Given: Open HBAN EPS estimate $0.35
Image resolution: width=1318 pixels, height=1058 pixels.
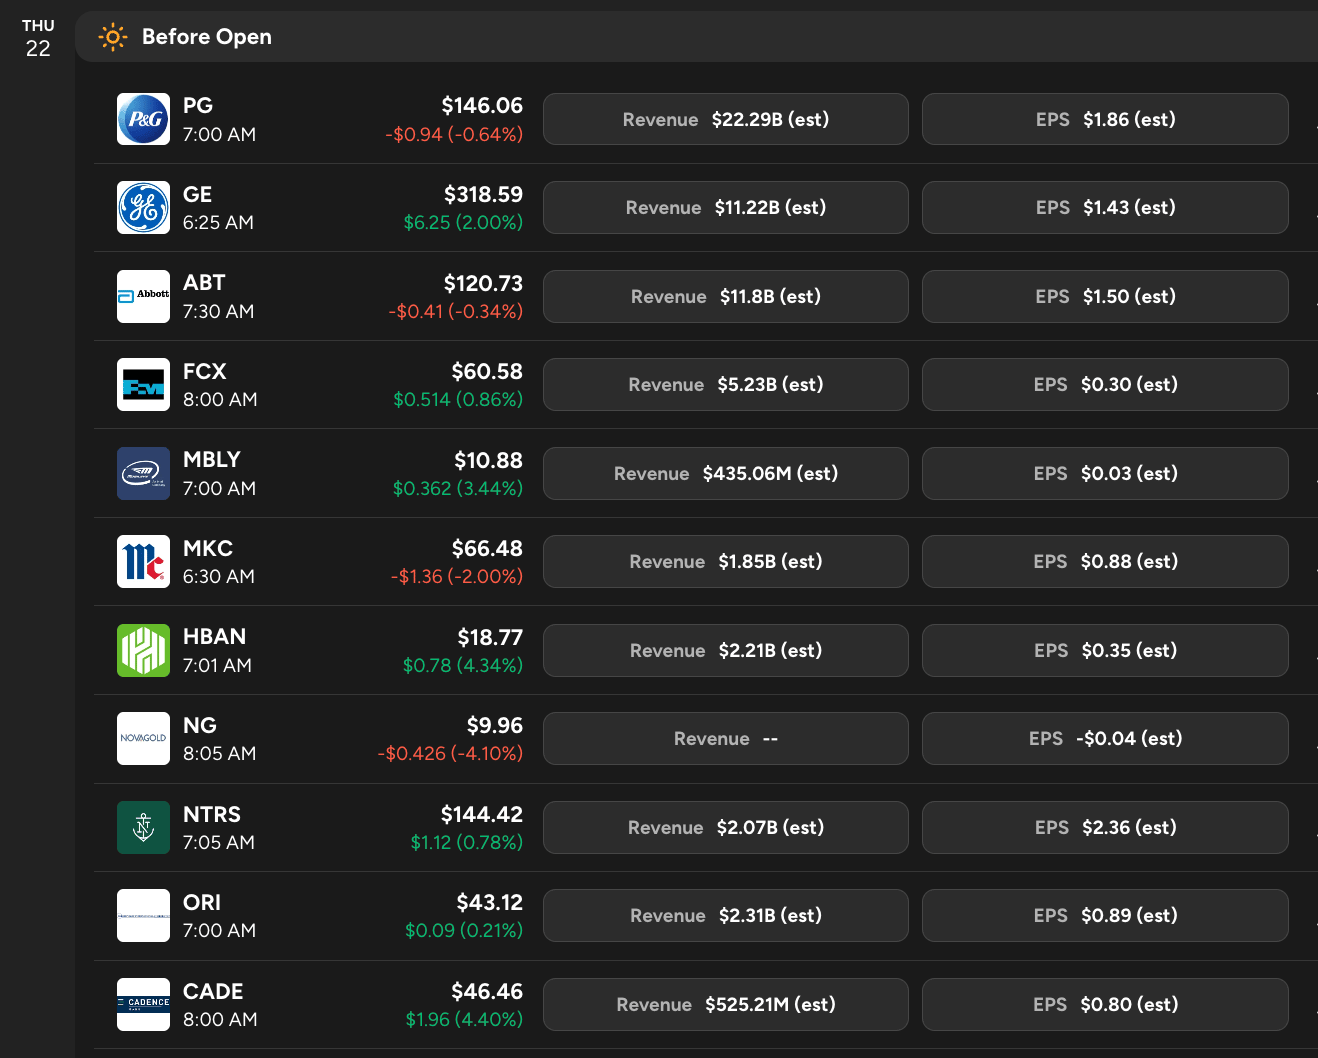Looking at the screenshot, I should [x=1105, y=650].
